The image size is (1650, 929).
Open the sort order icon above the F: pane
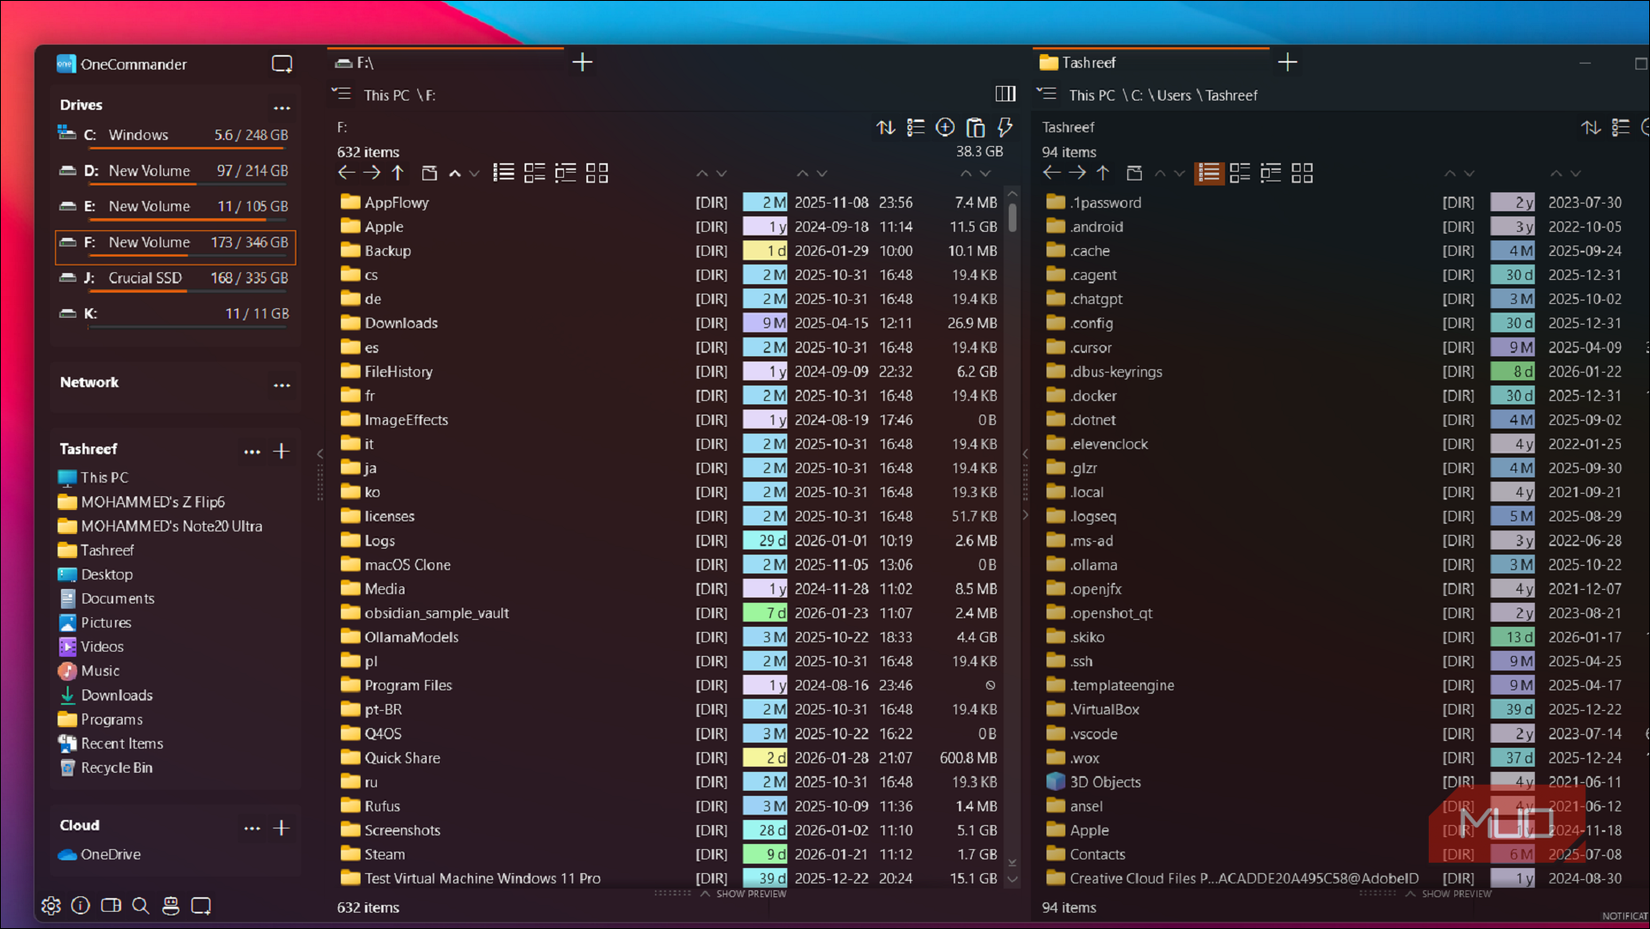tap(885, 128)
